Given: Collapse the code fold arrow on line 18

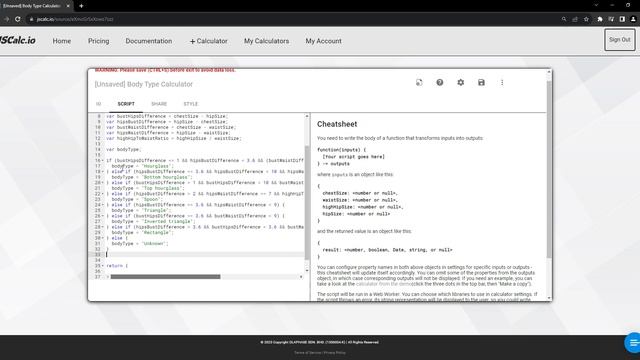Looking at the screenshot, I should pyautogui.click(x=102, y=172).
